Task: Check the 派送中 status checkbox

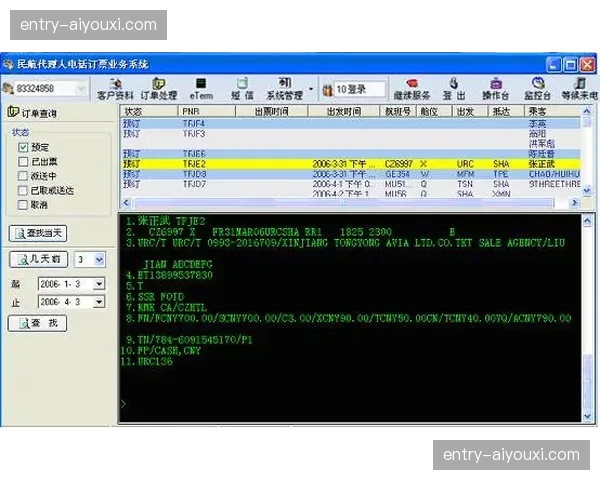Action: pos(23,176)
